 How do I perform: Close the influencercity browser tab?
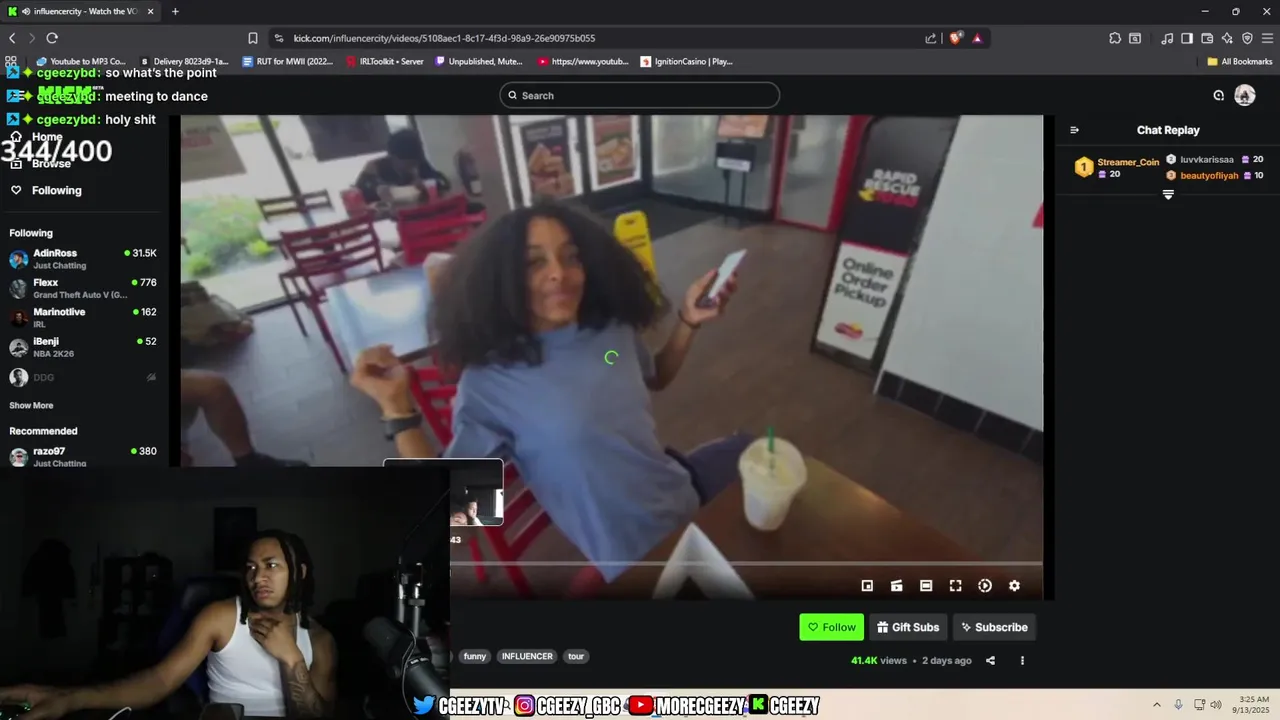click(151, 11)
